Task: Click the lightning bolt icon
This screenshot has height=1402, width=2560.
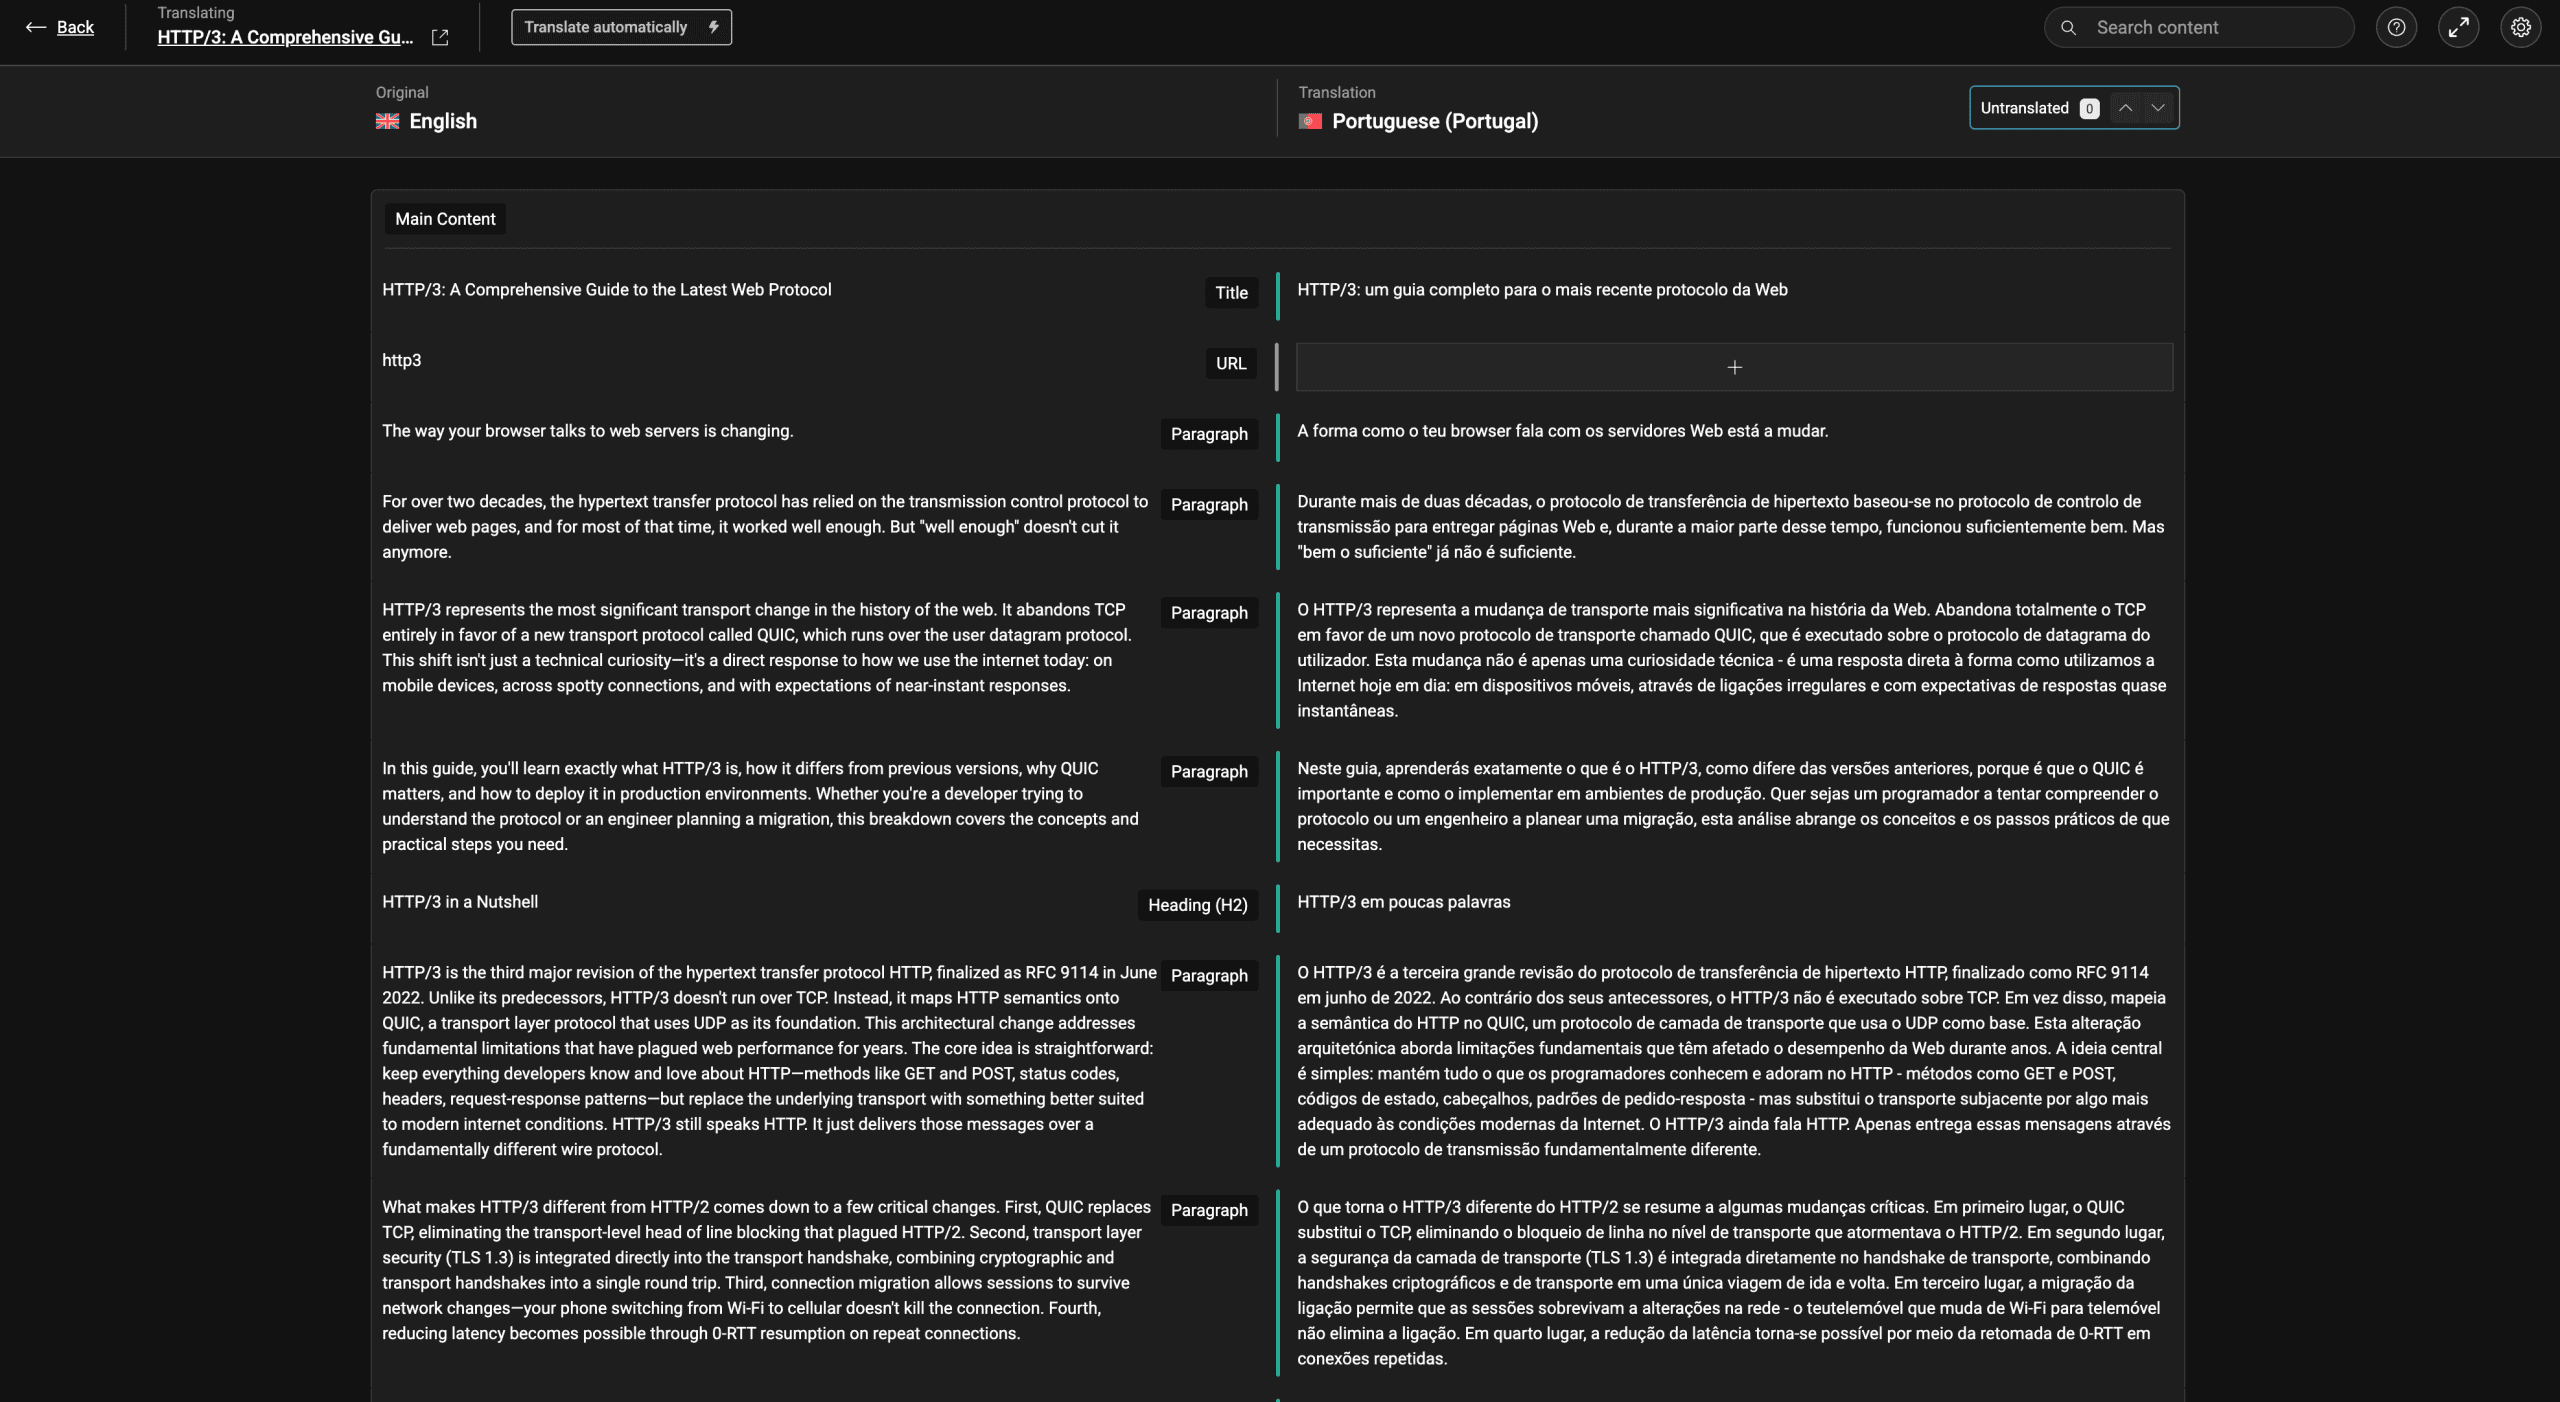Action: pyautogui.click(x=713, y=27)
